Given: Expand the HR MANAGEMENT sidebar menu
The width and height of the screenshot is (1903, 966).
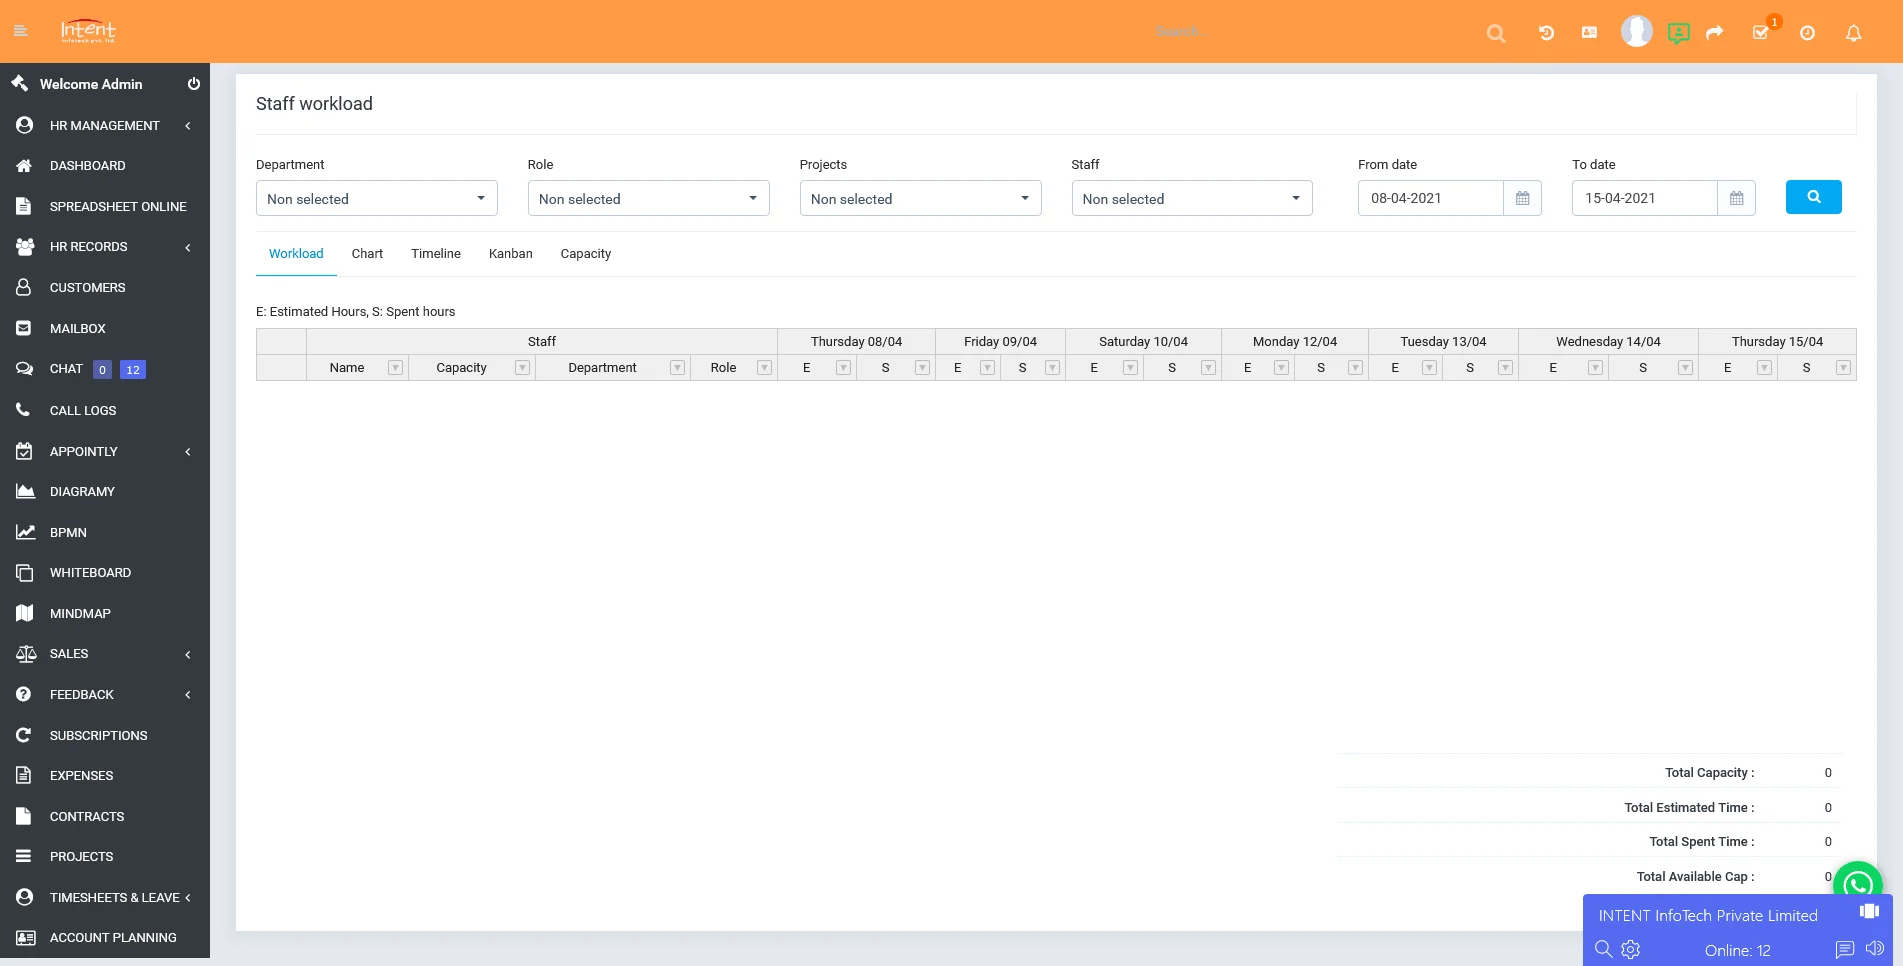Looking at the screenshot, I should tap(105, 125).
